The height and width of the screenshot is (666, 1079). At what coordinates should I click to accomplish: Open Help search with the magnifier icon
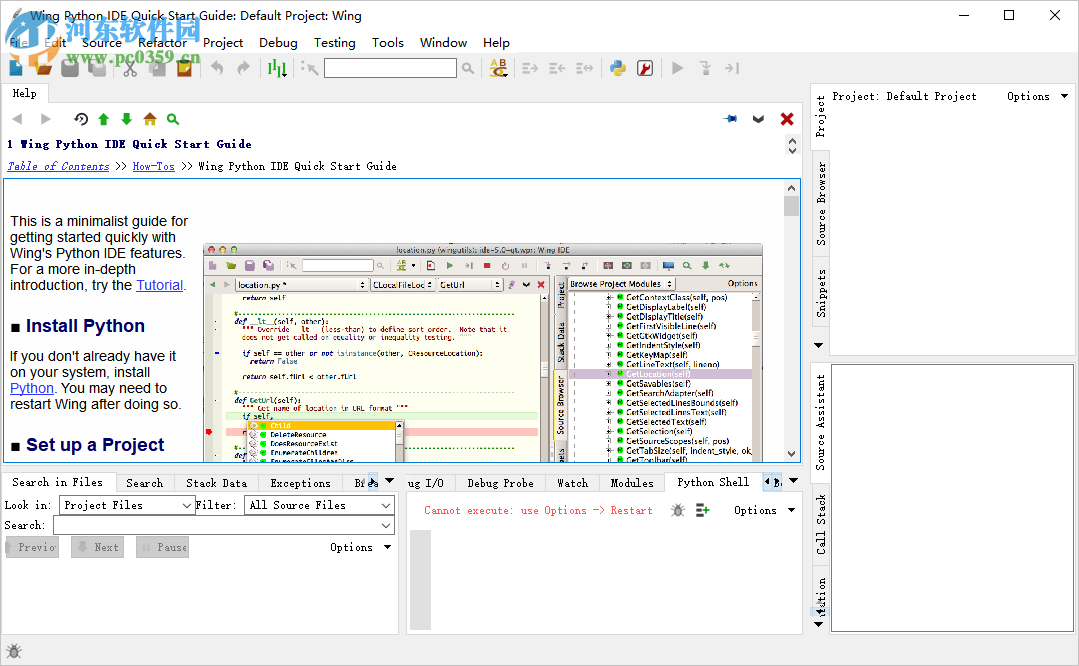click(x=172, y=119)
